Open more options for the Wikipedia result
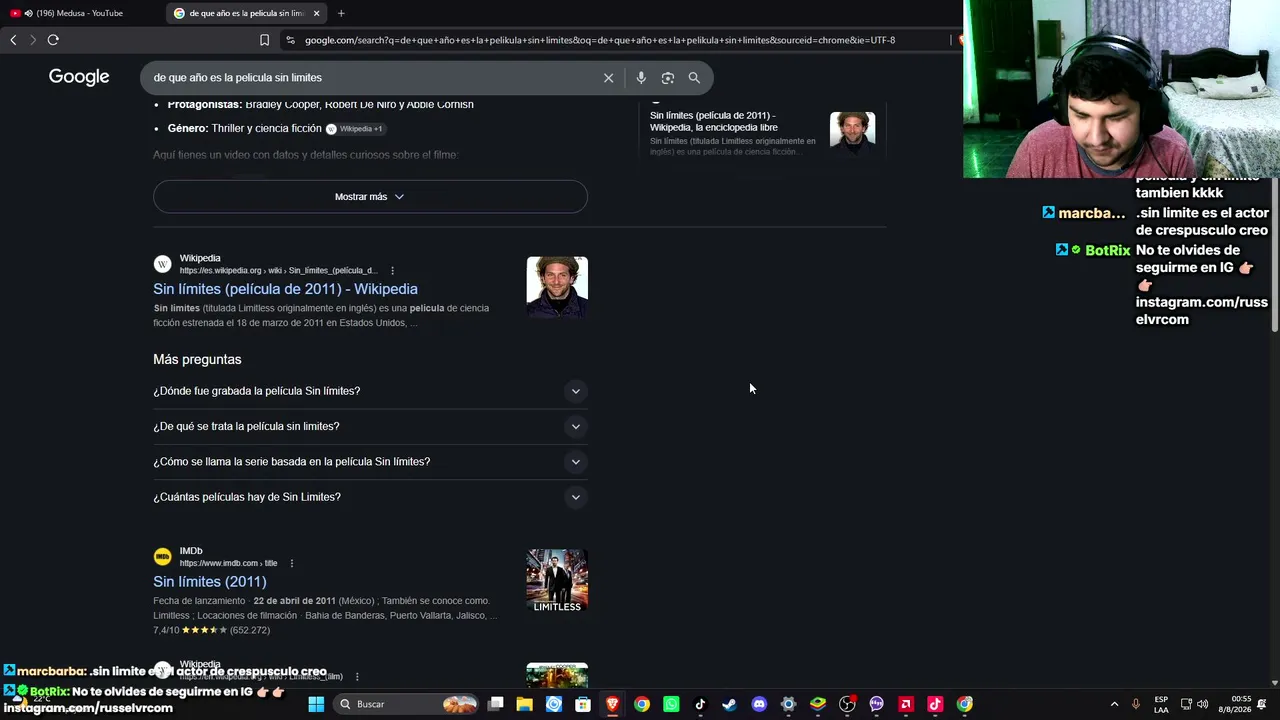 392,271
